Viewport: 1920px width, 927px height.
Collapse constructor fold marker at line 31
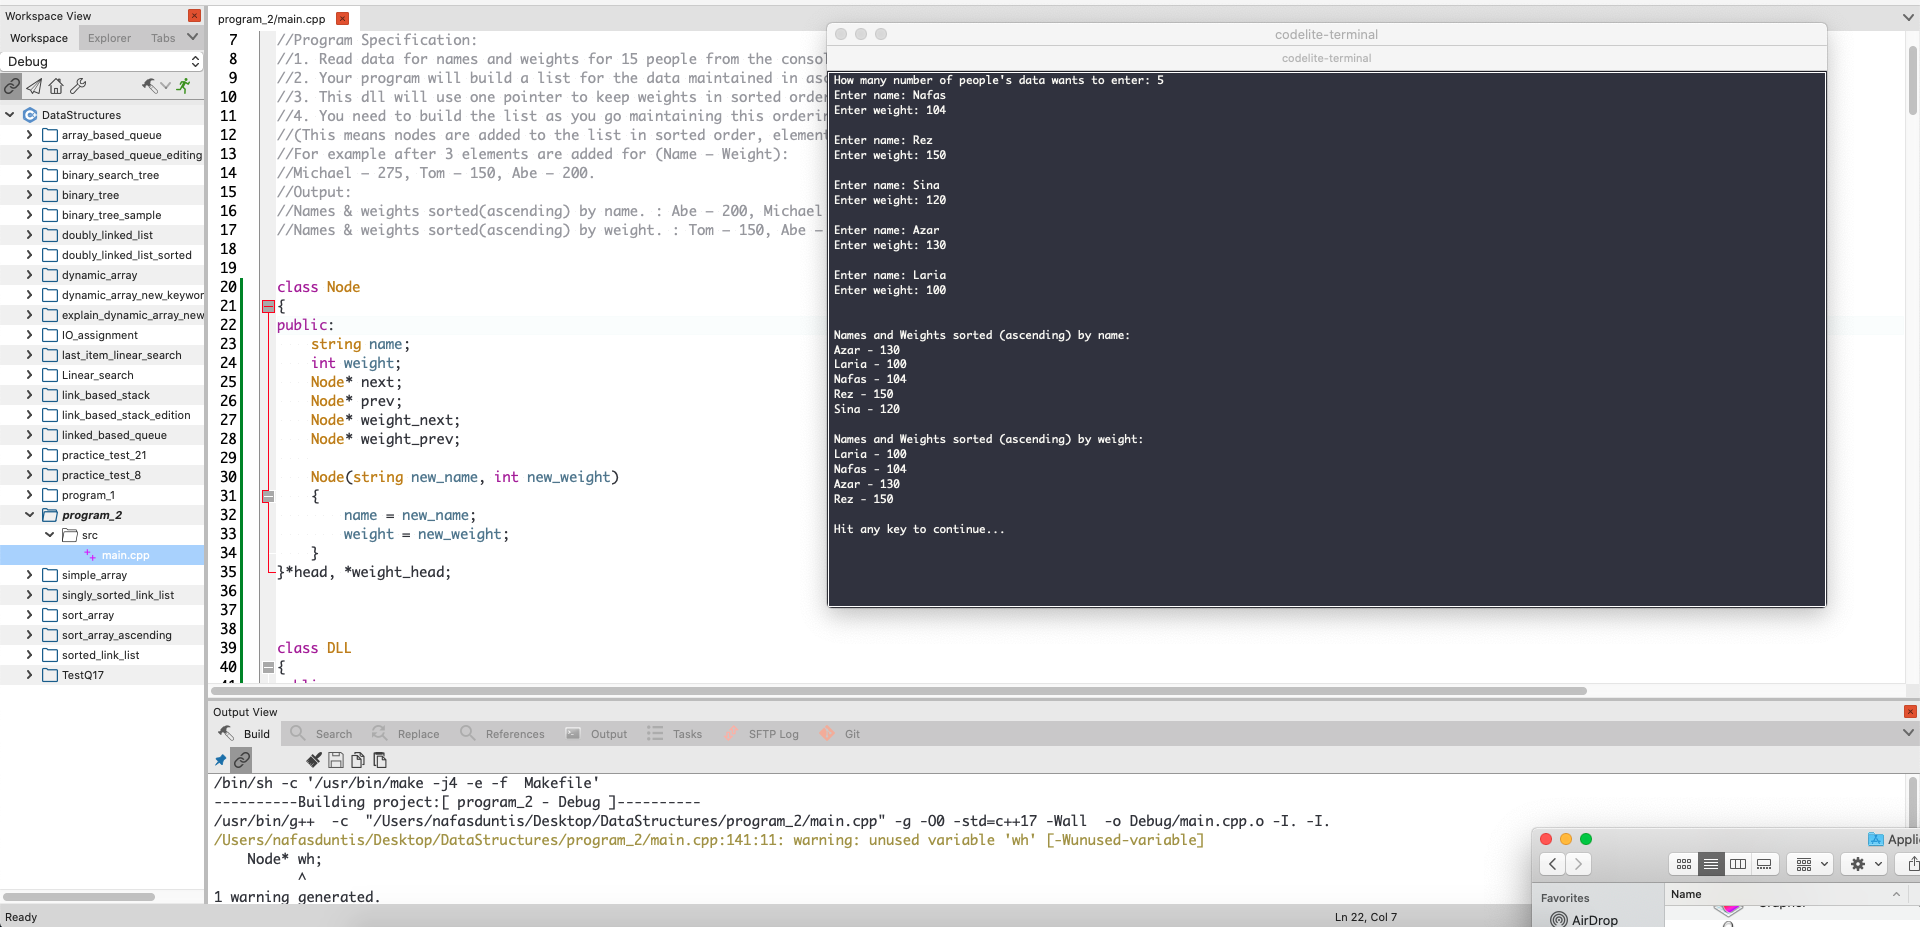268,496
